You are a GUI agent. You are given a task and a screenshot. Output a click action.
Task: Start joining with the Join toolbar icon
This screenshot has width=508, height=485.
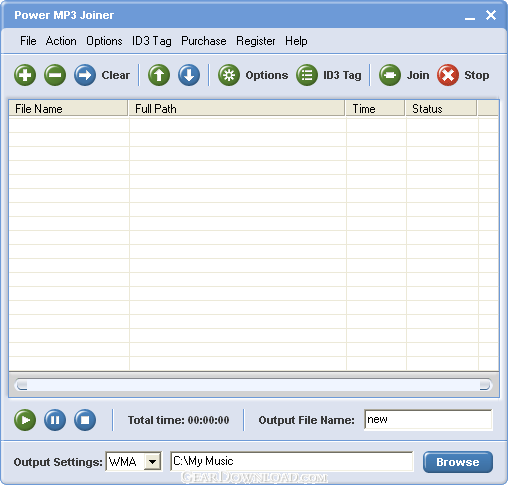(x=390, y=75)
